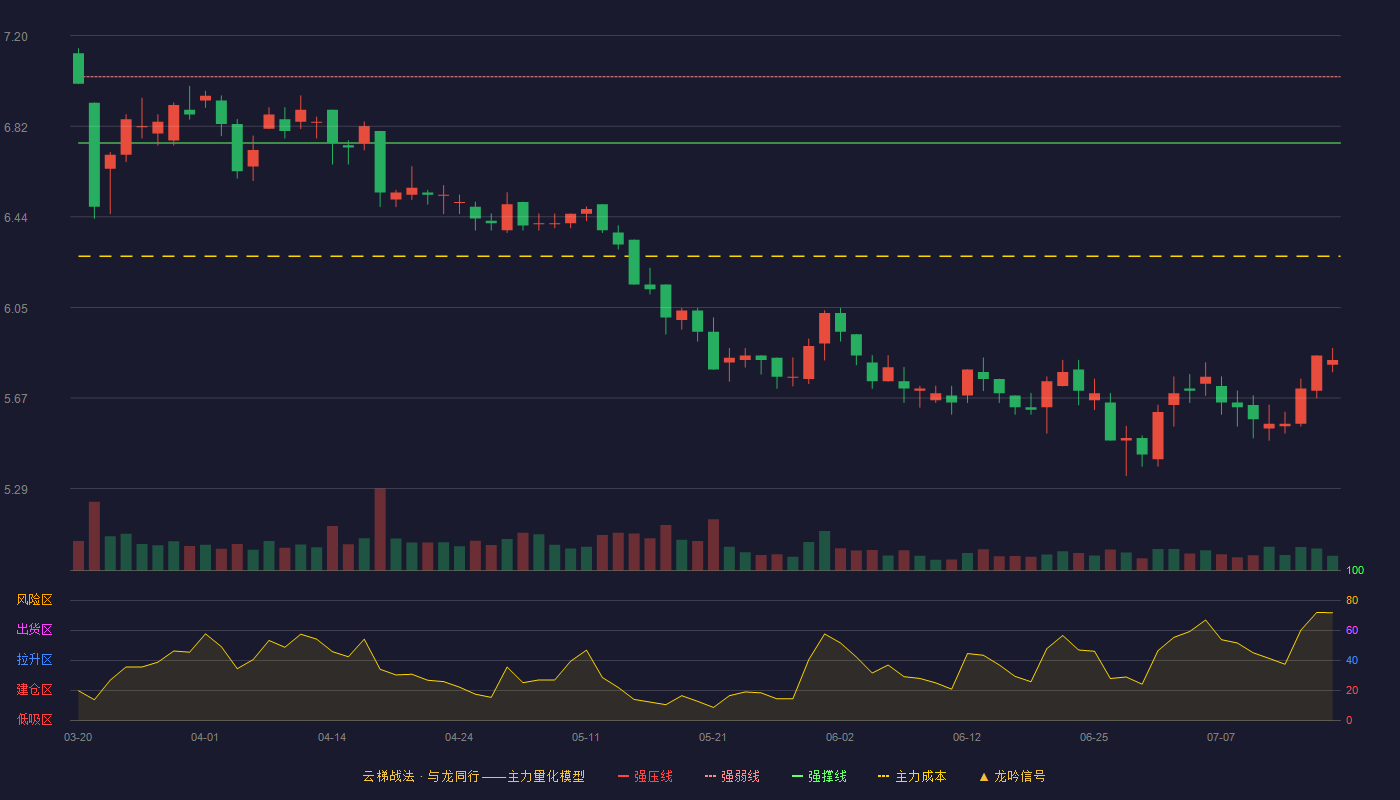Click the red 20 indicator axis value
Viewport: 1400px width, 800px height.
(1352, 690)
